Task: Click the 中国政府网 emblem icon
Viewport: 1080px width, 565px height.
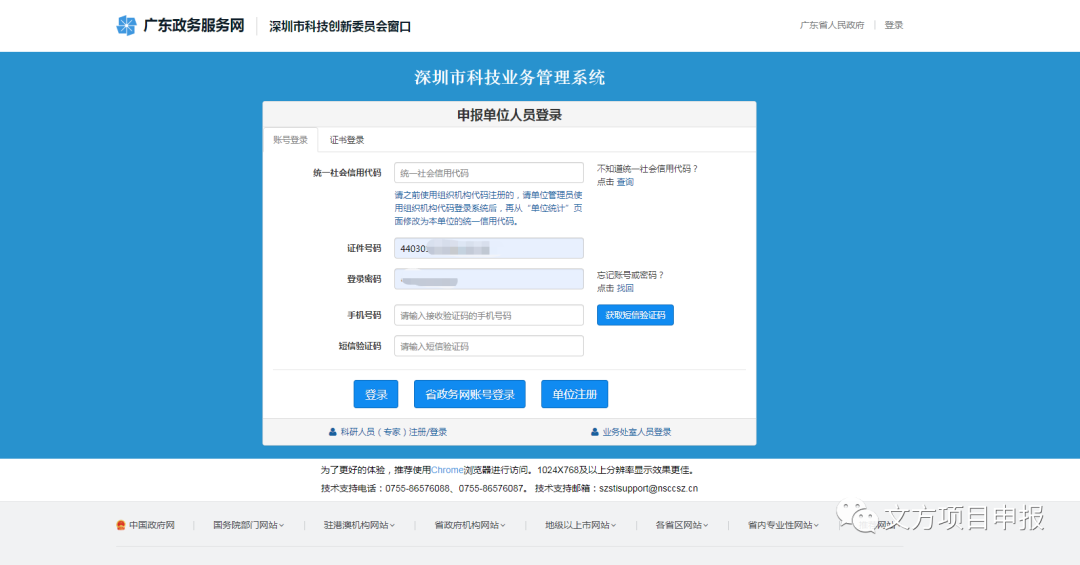Action: point(121,525)
